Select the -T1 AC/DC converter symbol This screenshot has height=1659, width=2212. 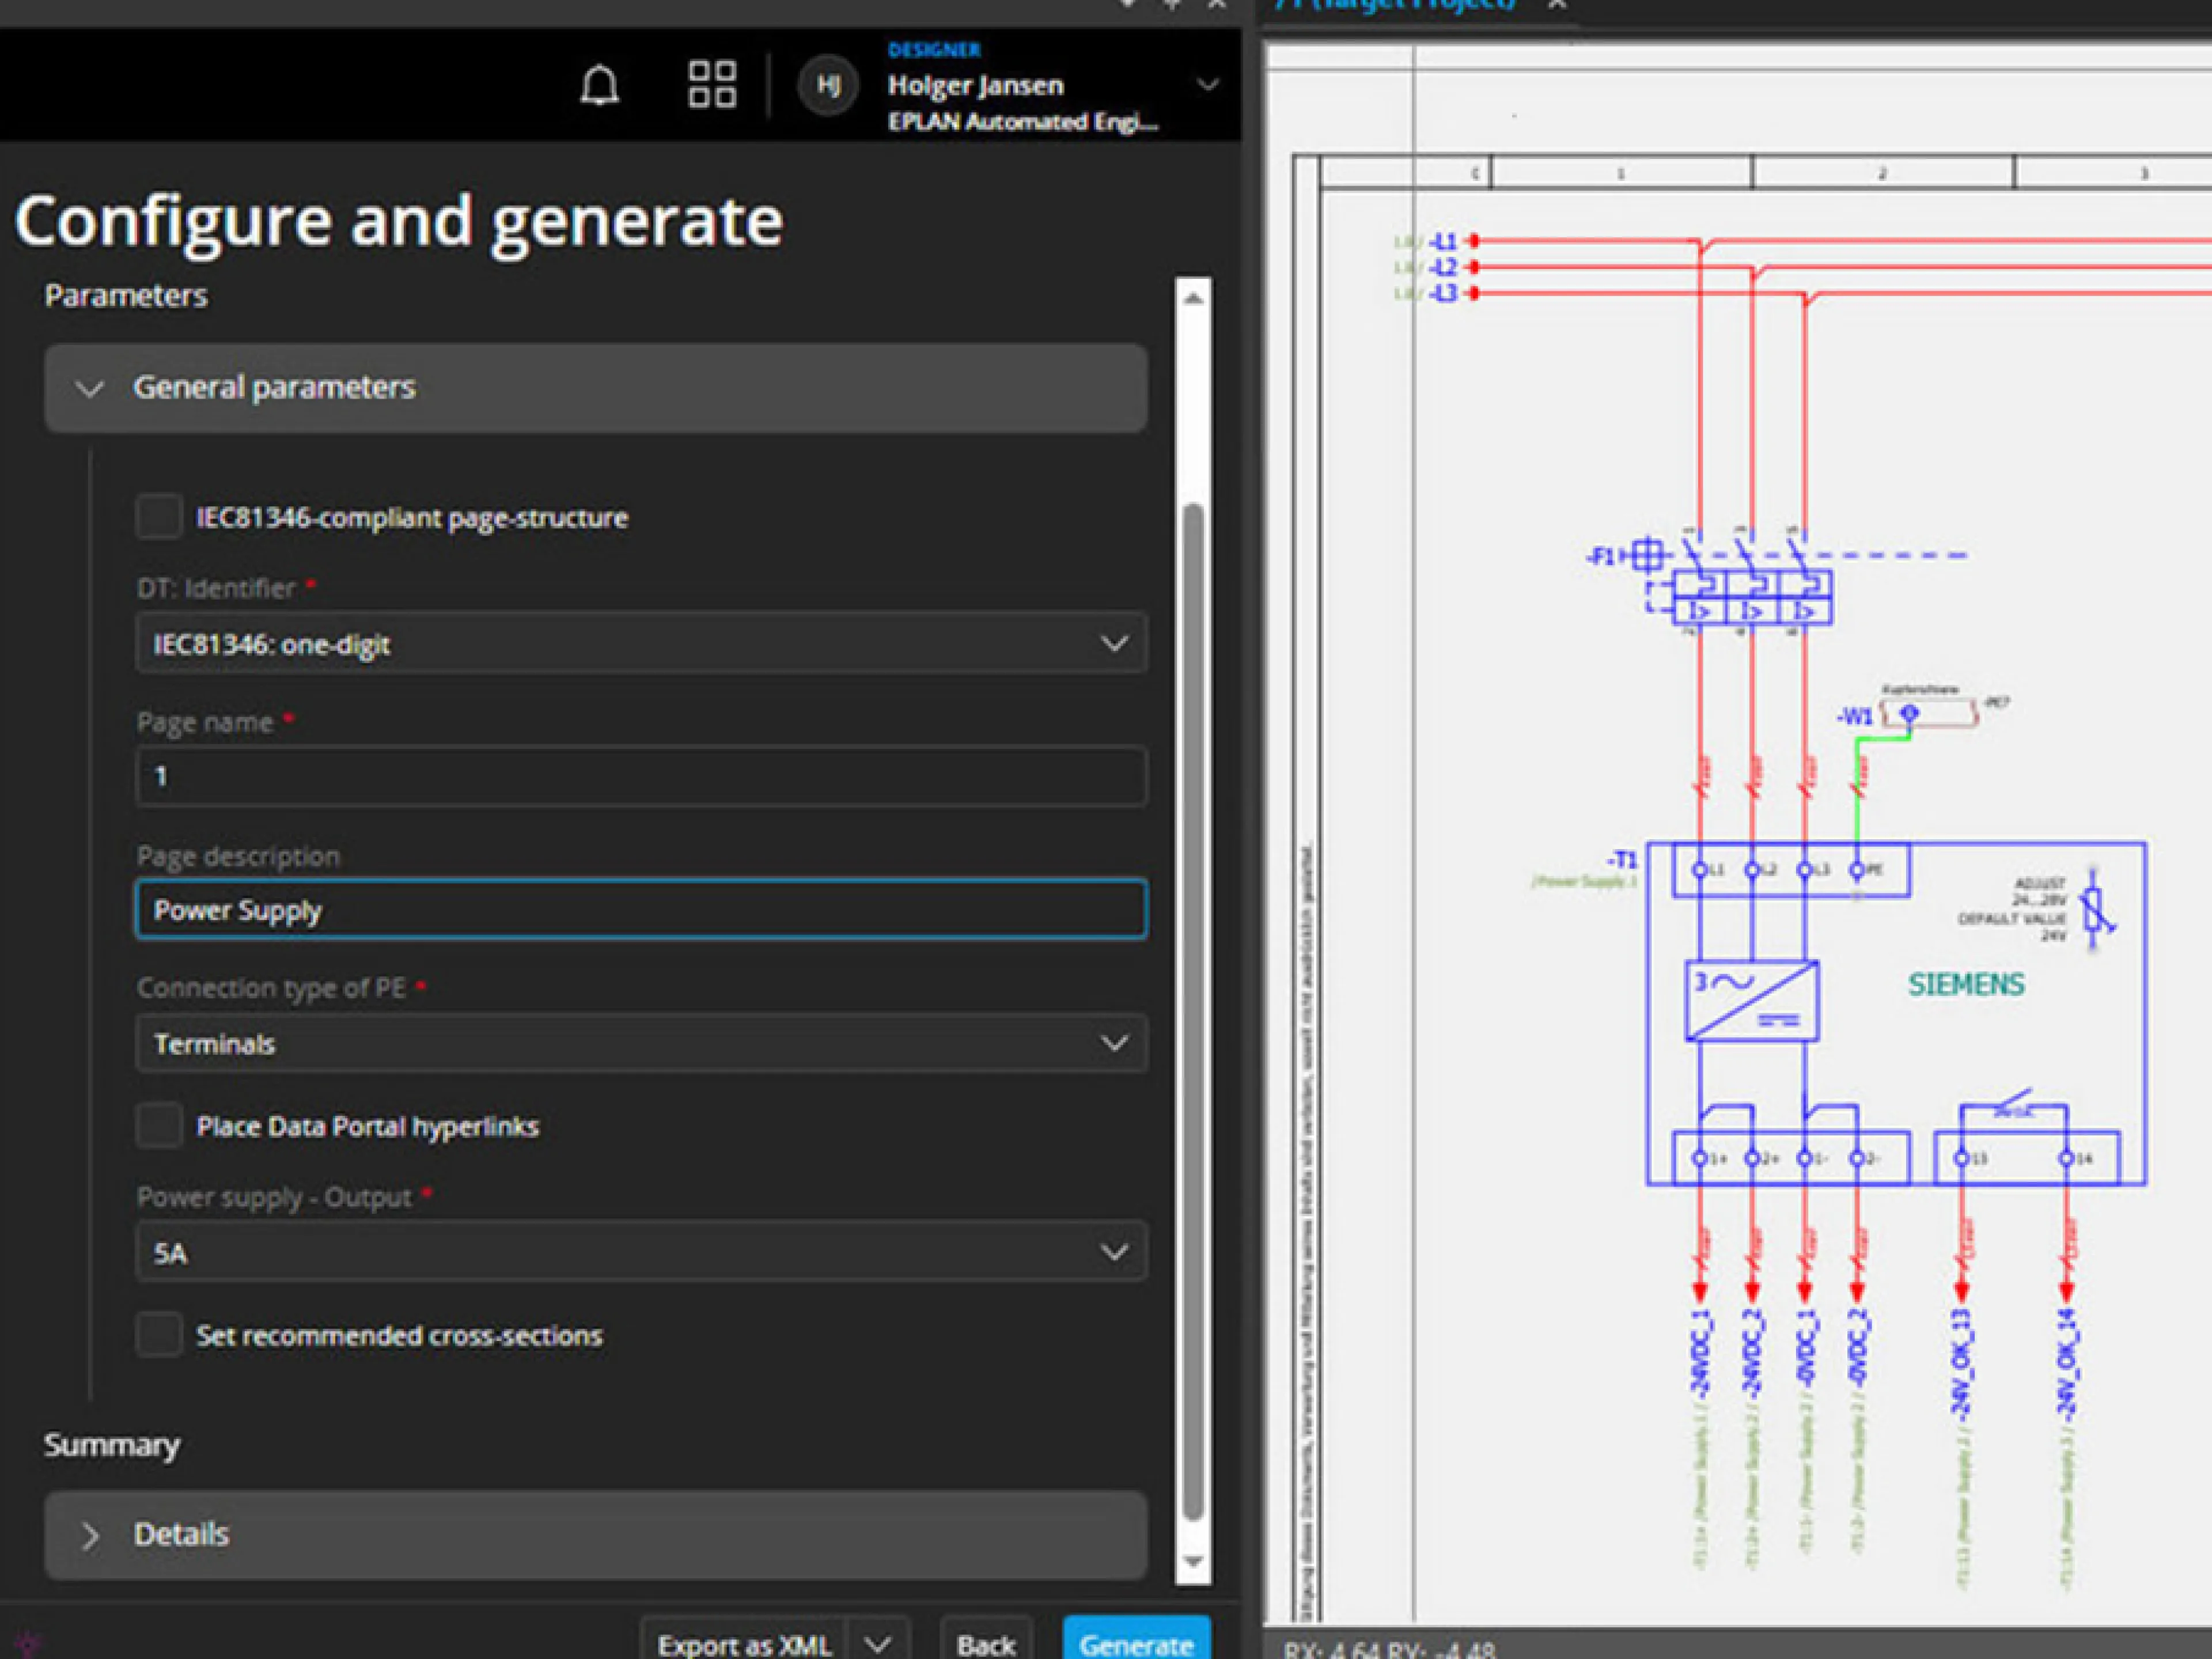coord(1752,1001)
